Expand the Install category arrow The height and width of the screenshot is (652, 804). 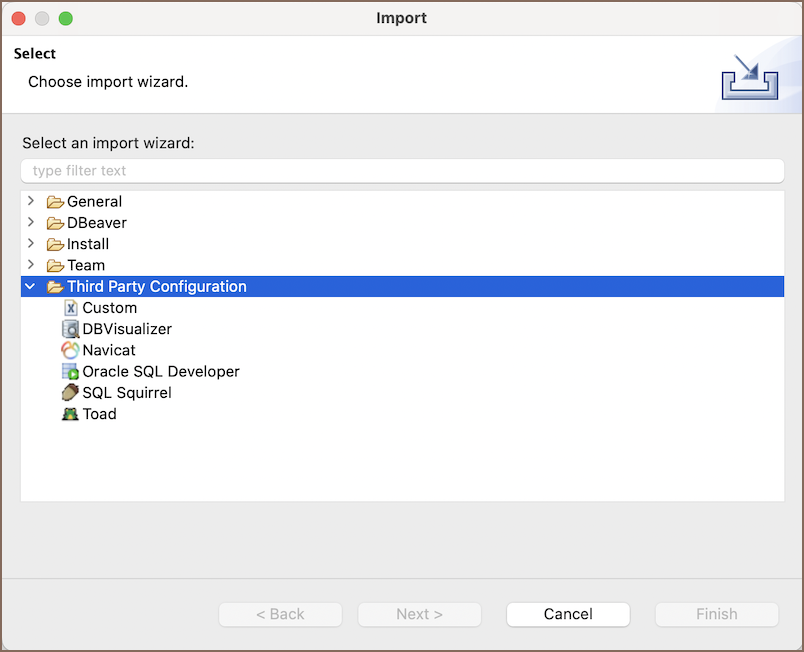[x=31, y=243]
